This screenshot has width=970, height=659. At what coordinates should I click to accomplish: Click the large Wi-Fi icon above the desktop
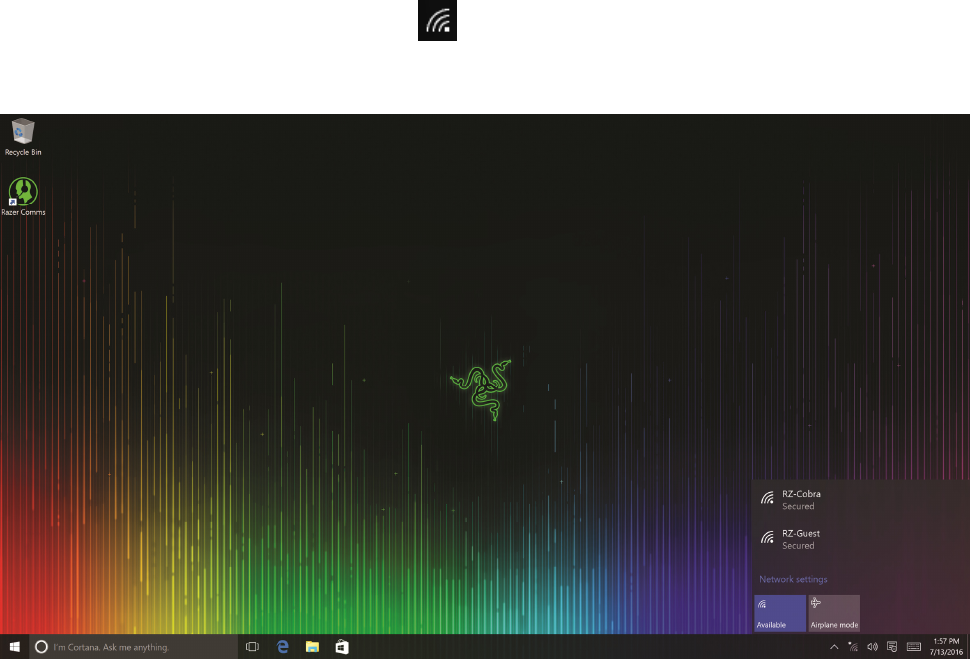coord(437,20)
